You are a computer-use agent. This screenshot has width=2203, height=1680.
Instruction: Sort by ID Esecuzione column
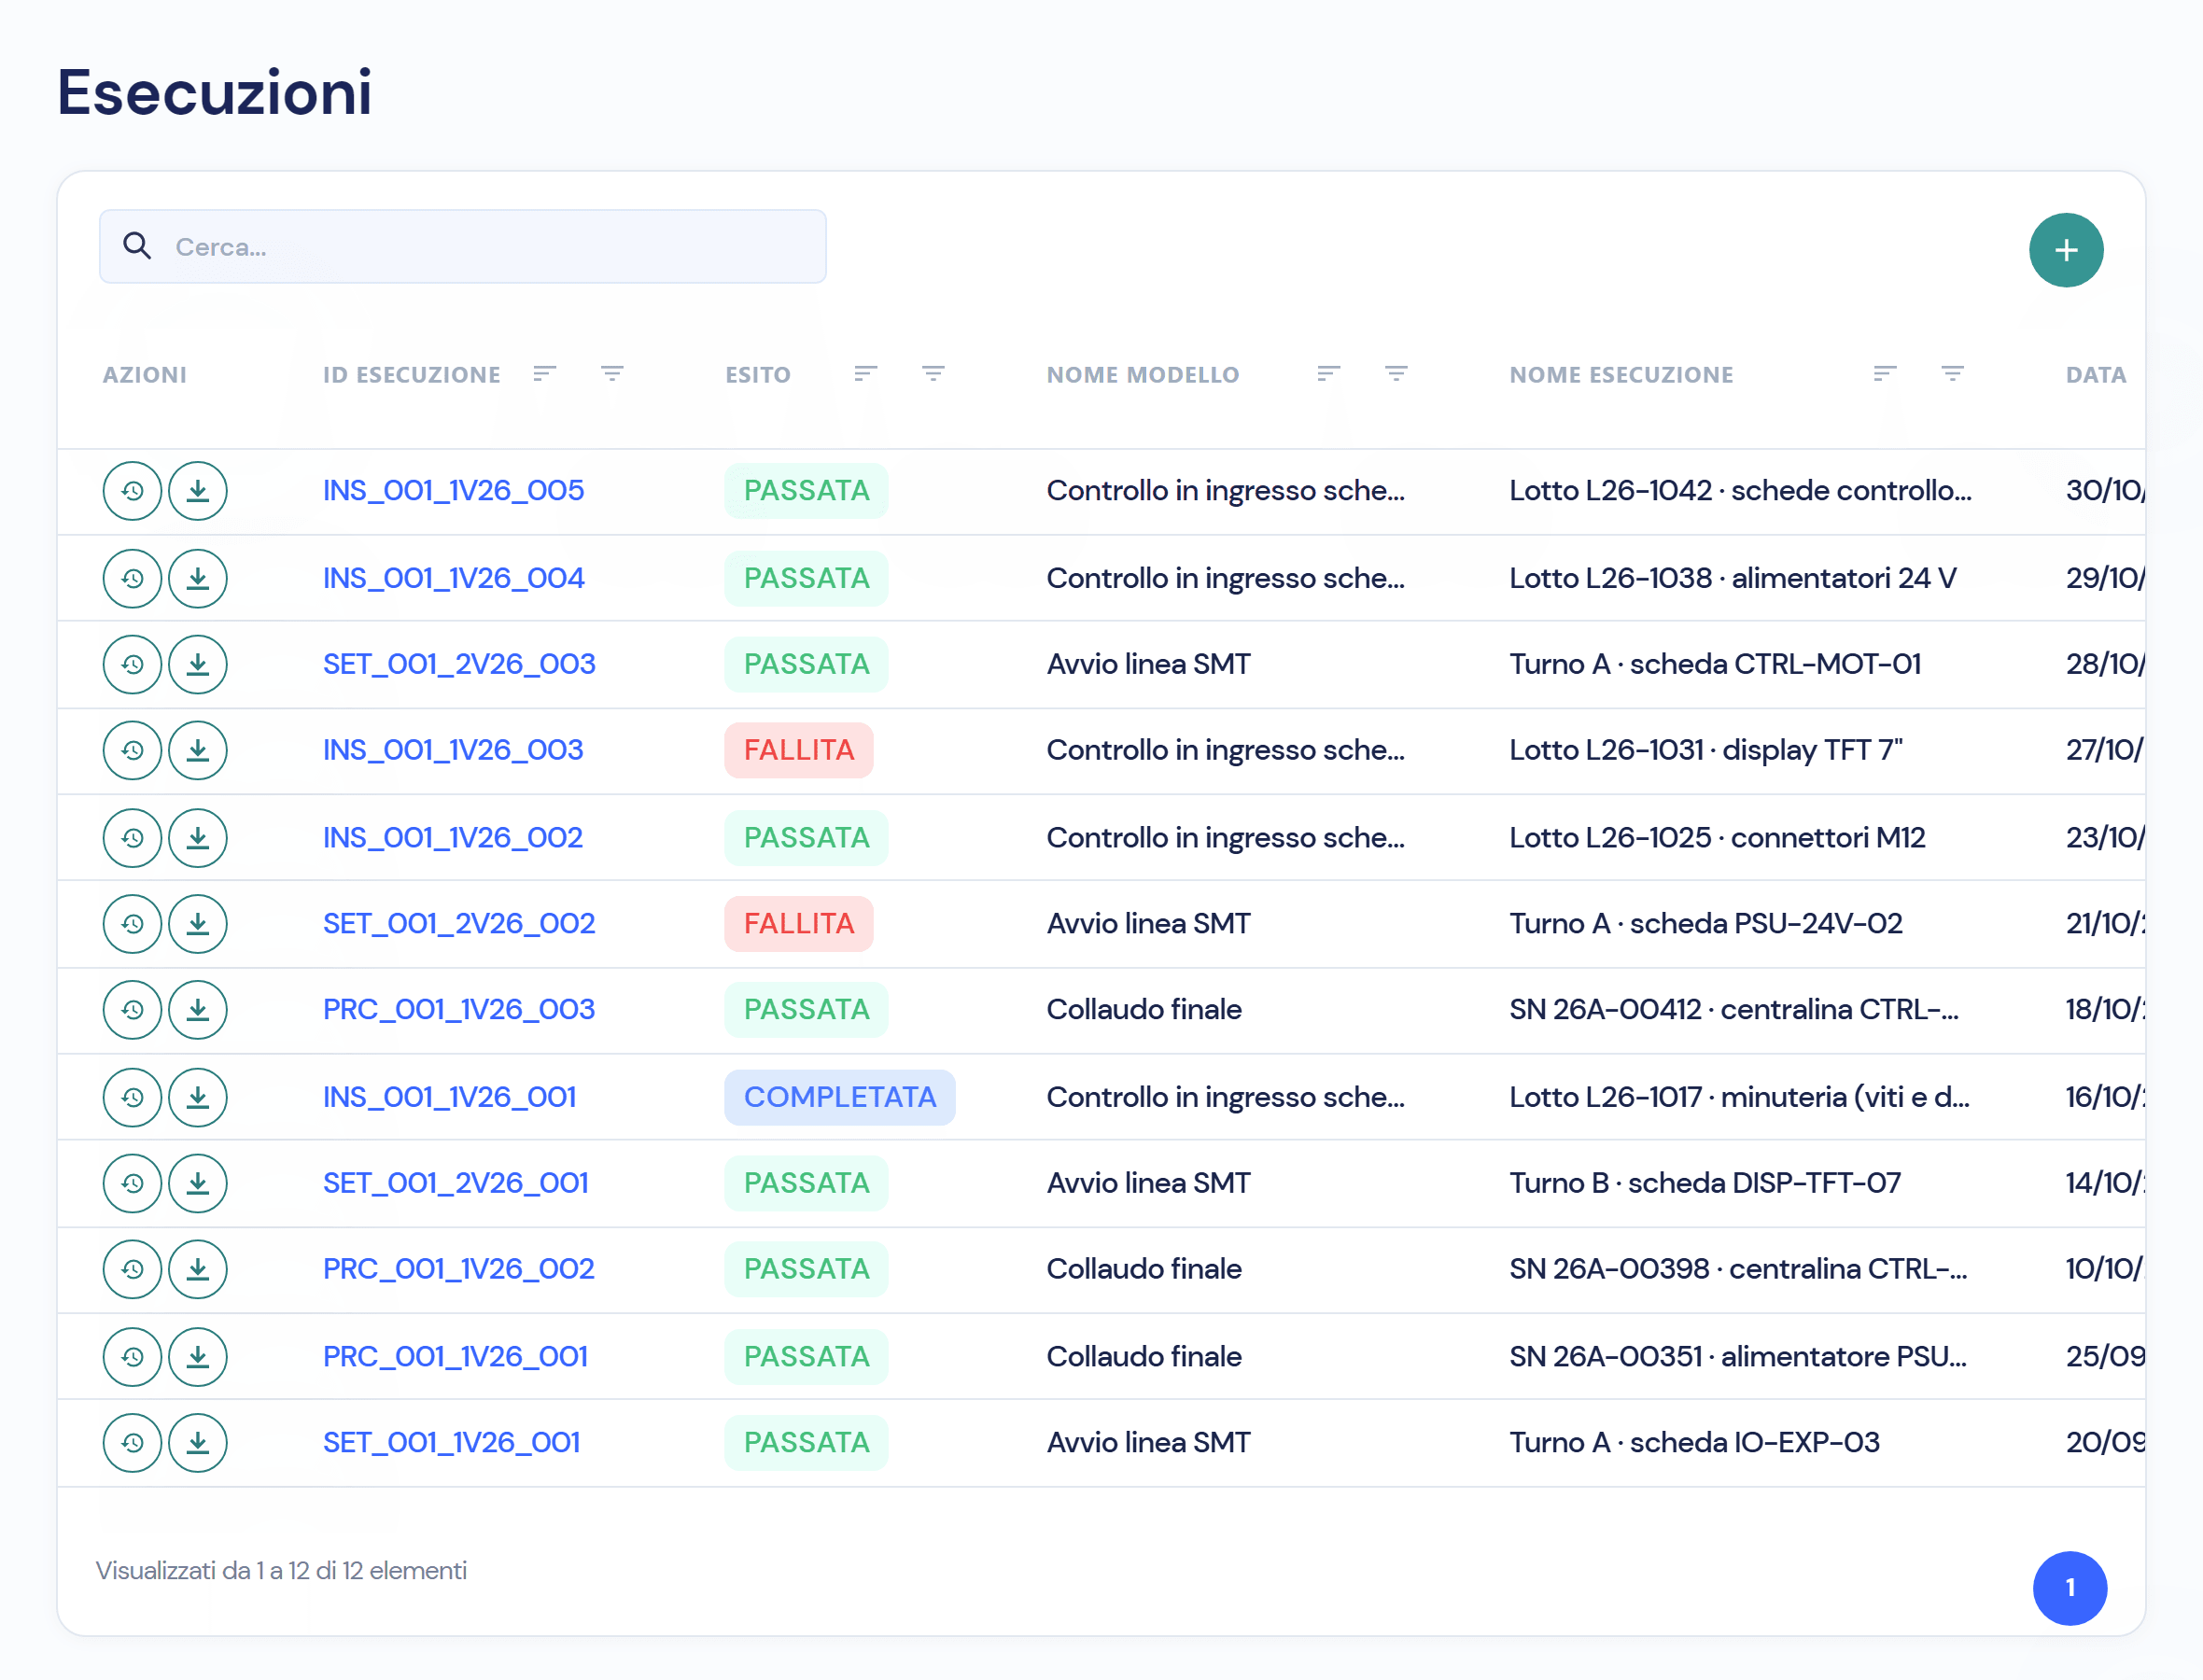tap(544, 374)
